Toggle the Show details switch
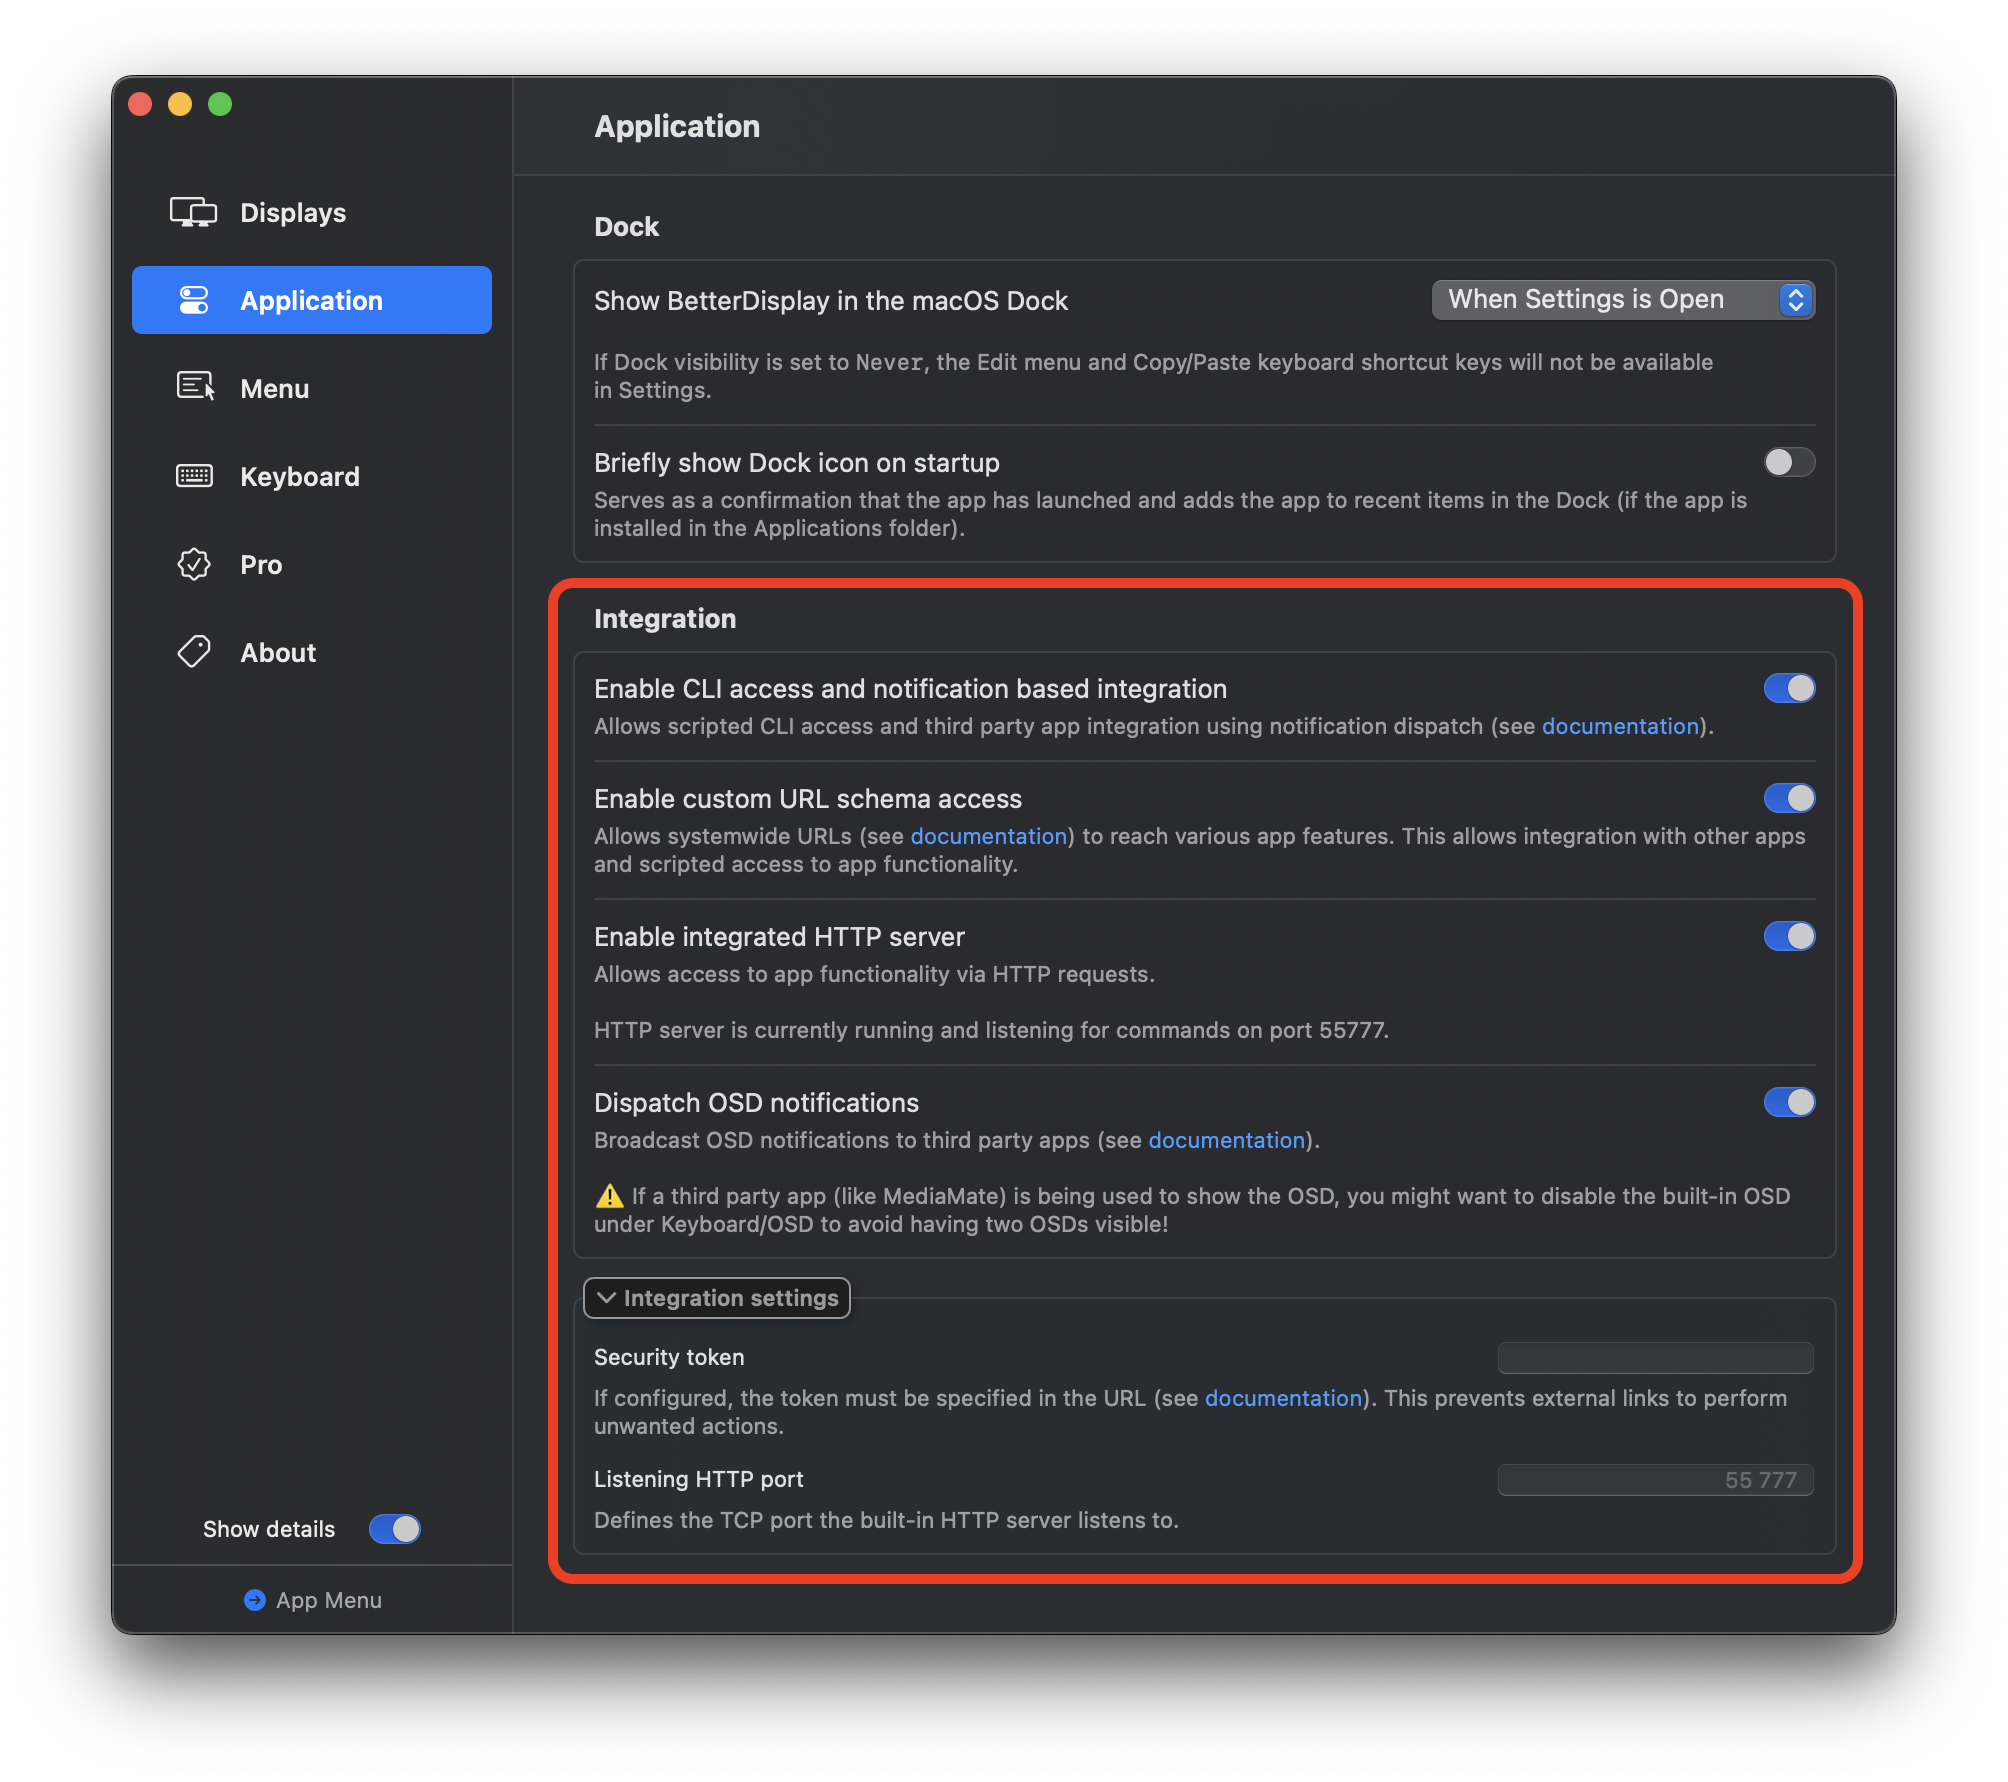The width and height of the screenshot is (2008, 1782). pos(395,1529)
